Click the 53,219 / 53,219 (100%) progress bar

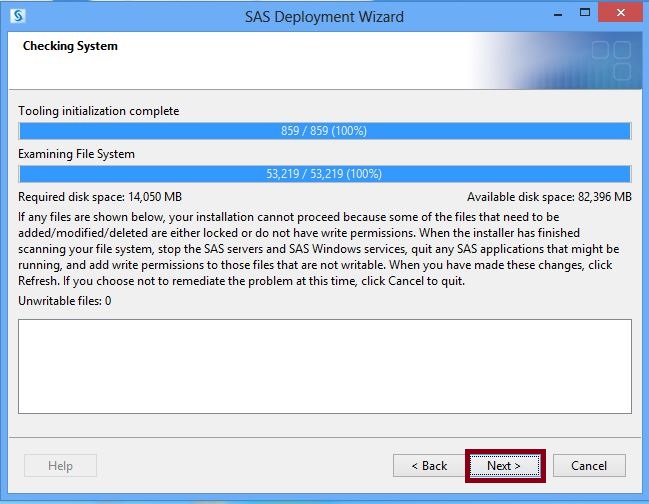tap(324, 174)
